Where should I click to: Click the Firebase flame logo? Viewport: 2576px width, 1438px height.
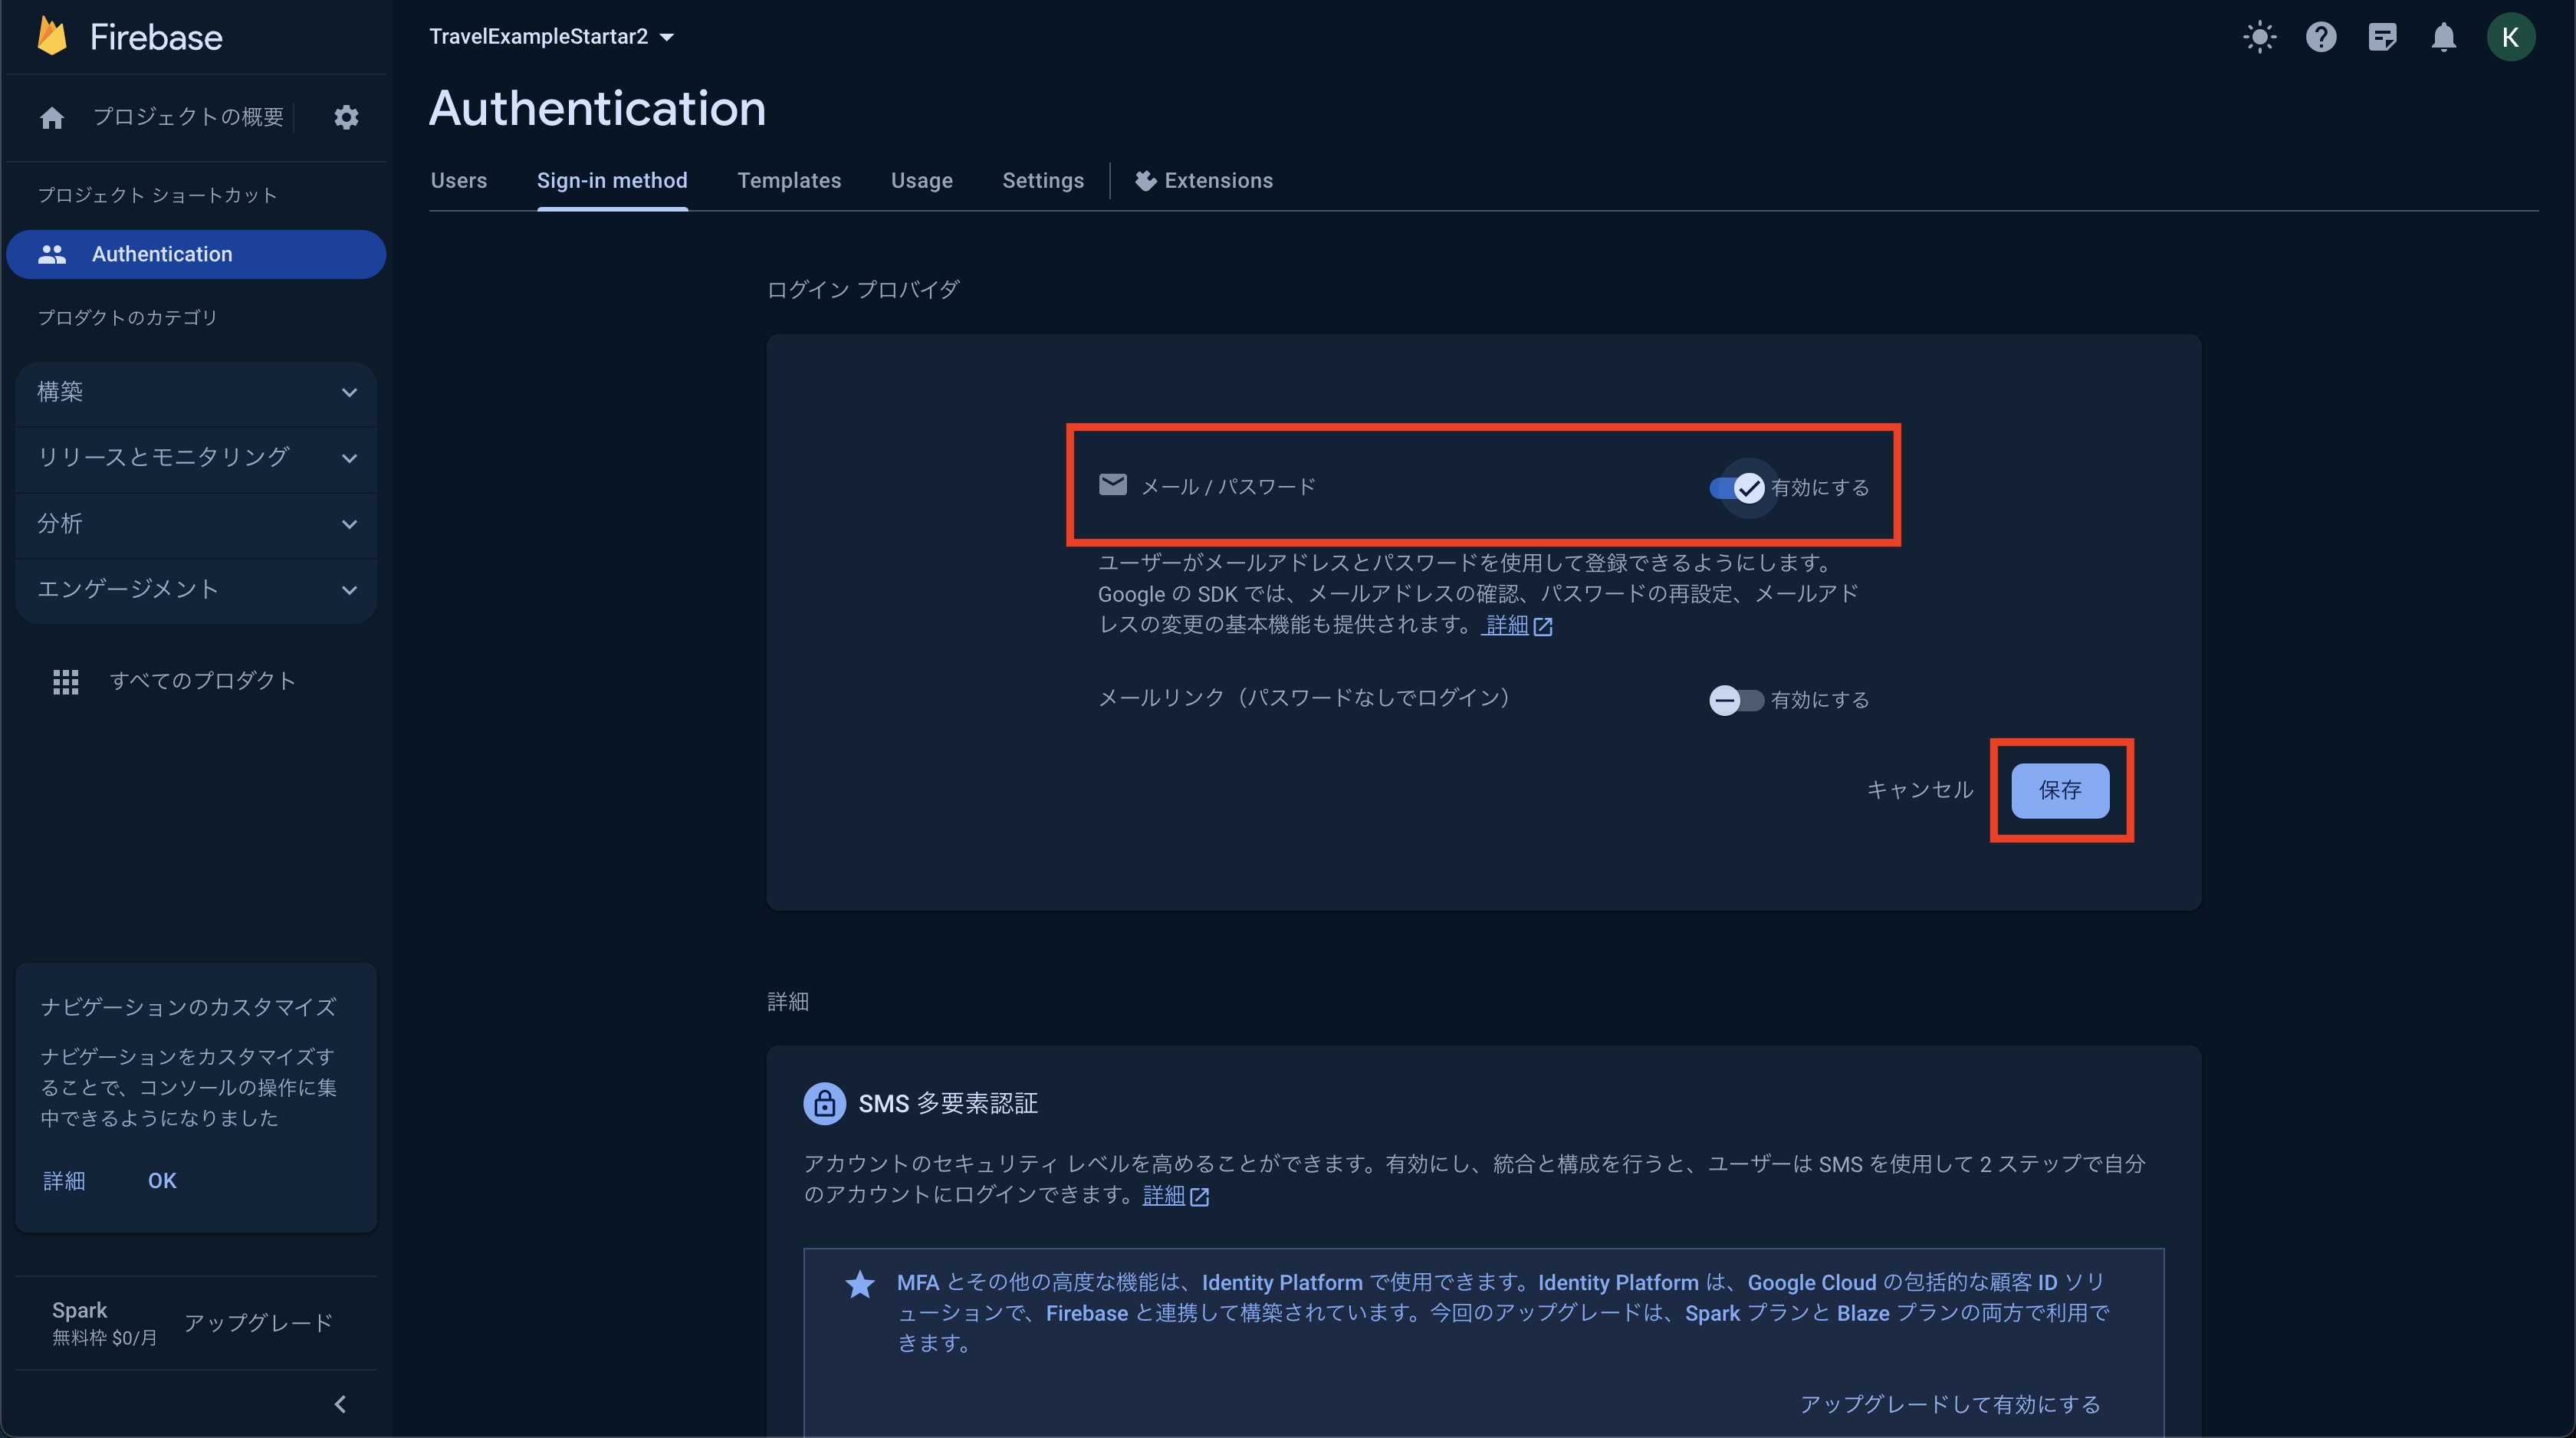pyautogui.click(x=52, y=37)
